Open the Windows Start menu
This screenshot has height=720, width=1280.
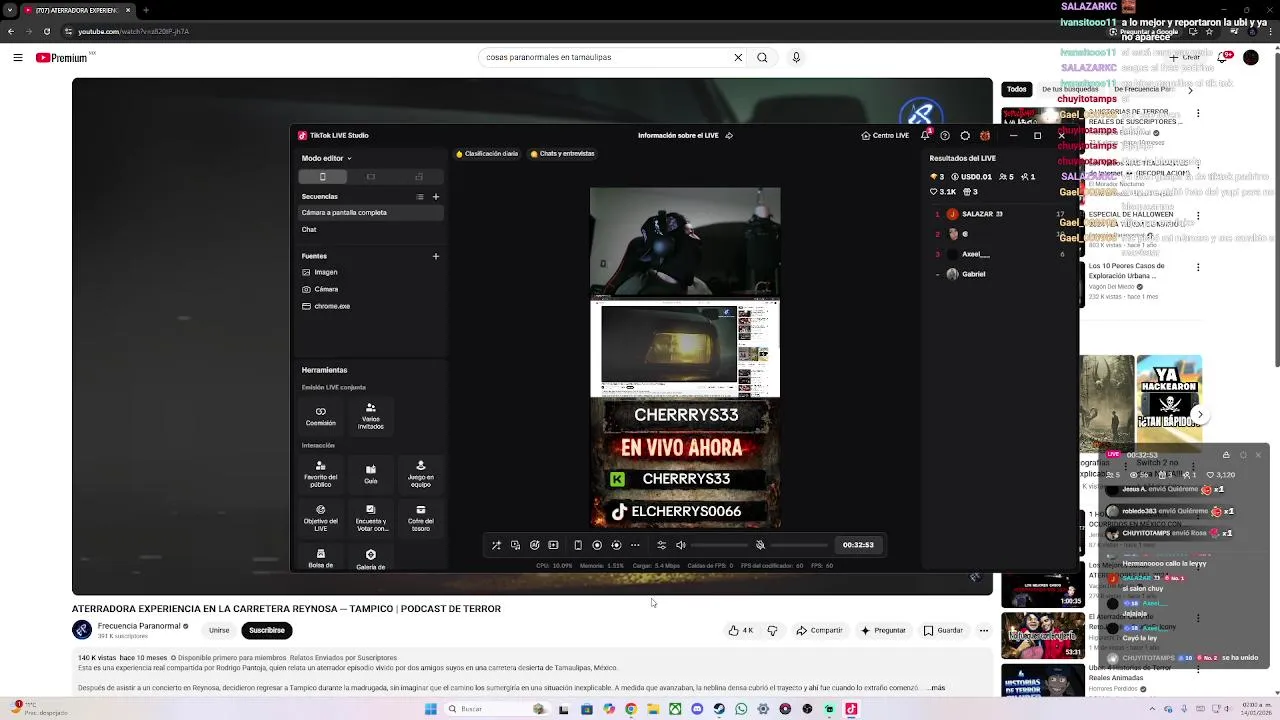(431, 709)
